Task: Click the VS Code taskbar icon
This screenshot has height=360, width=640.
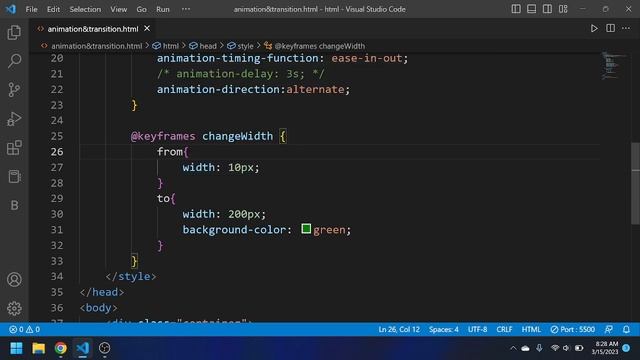Action: click(x=83, y=348)
